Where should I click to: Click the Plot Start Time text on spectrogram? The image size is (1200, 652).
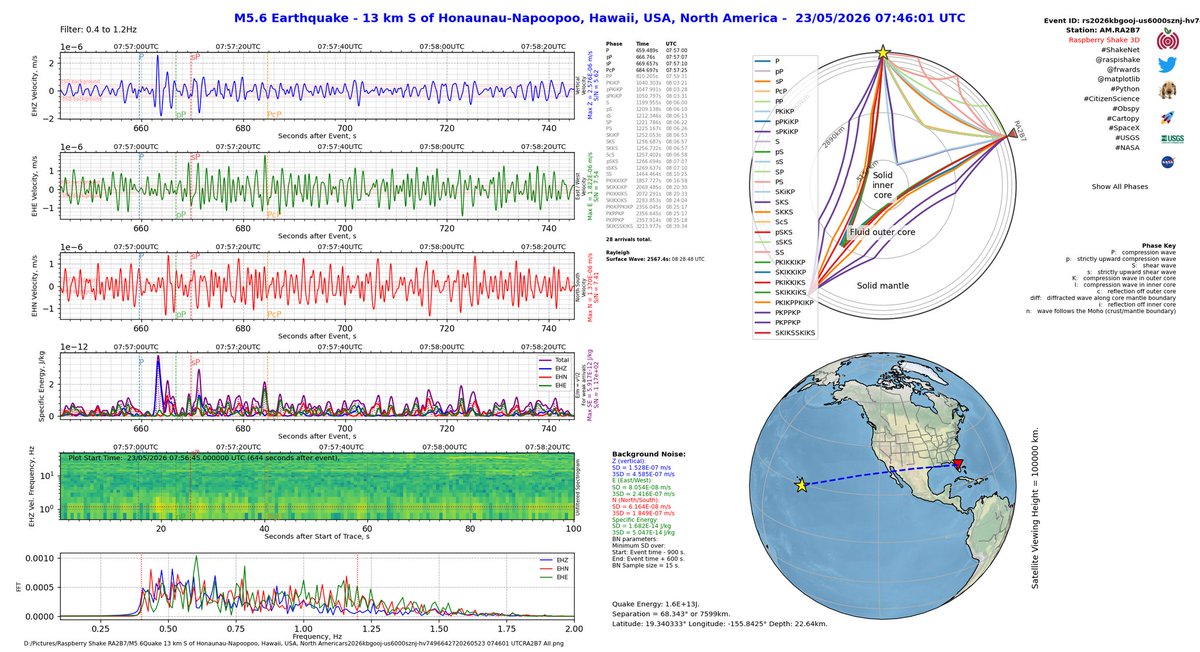pyautogui.click(x=203, y=456)
